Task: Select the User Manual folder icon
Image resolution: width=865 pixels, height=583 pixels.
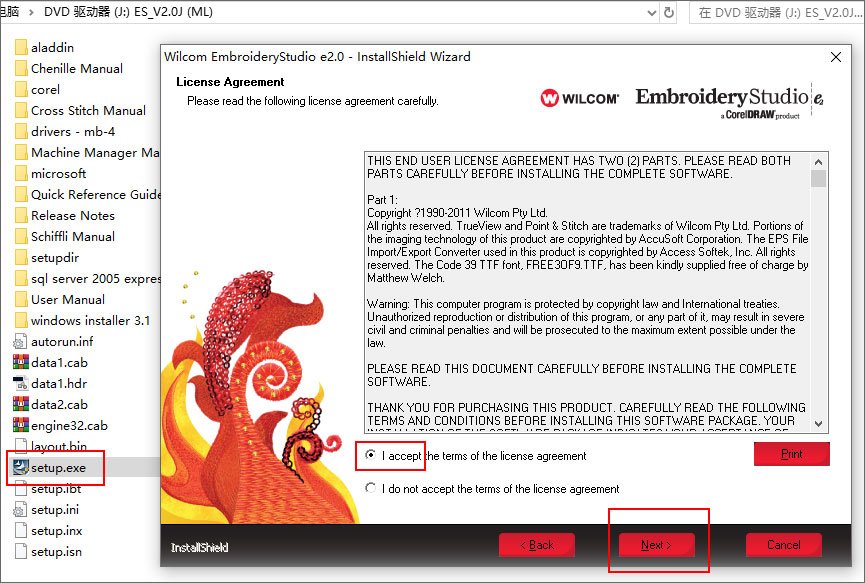Action: click(x=22, y=299)
